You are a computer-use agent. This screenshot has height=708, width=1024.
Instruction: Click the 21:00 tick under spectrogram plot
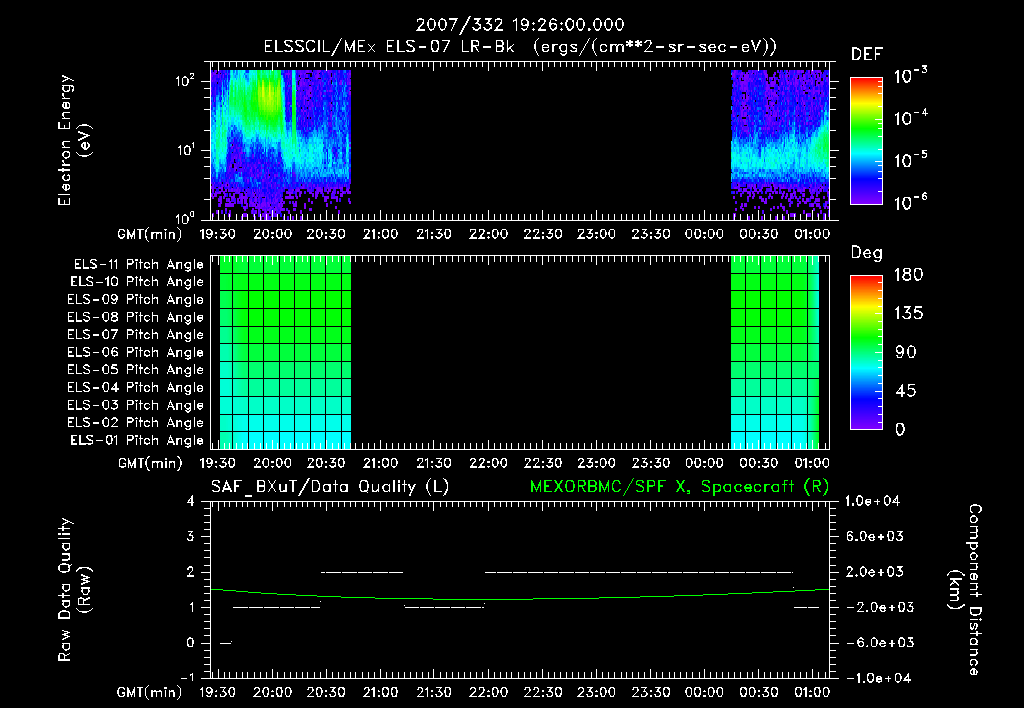point(381,234)
